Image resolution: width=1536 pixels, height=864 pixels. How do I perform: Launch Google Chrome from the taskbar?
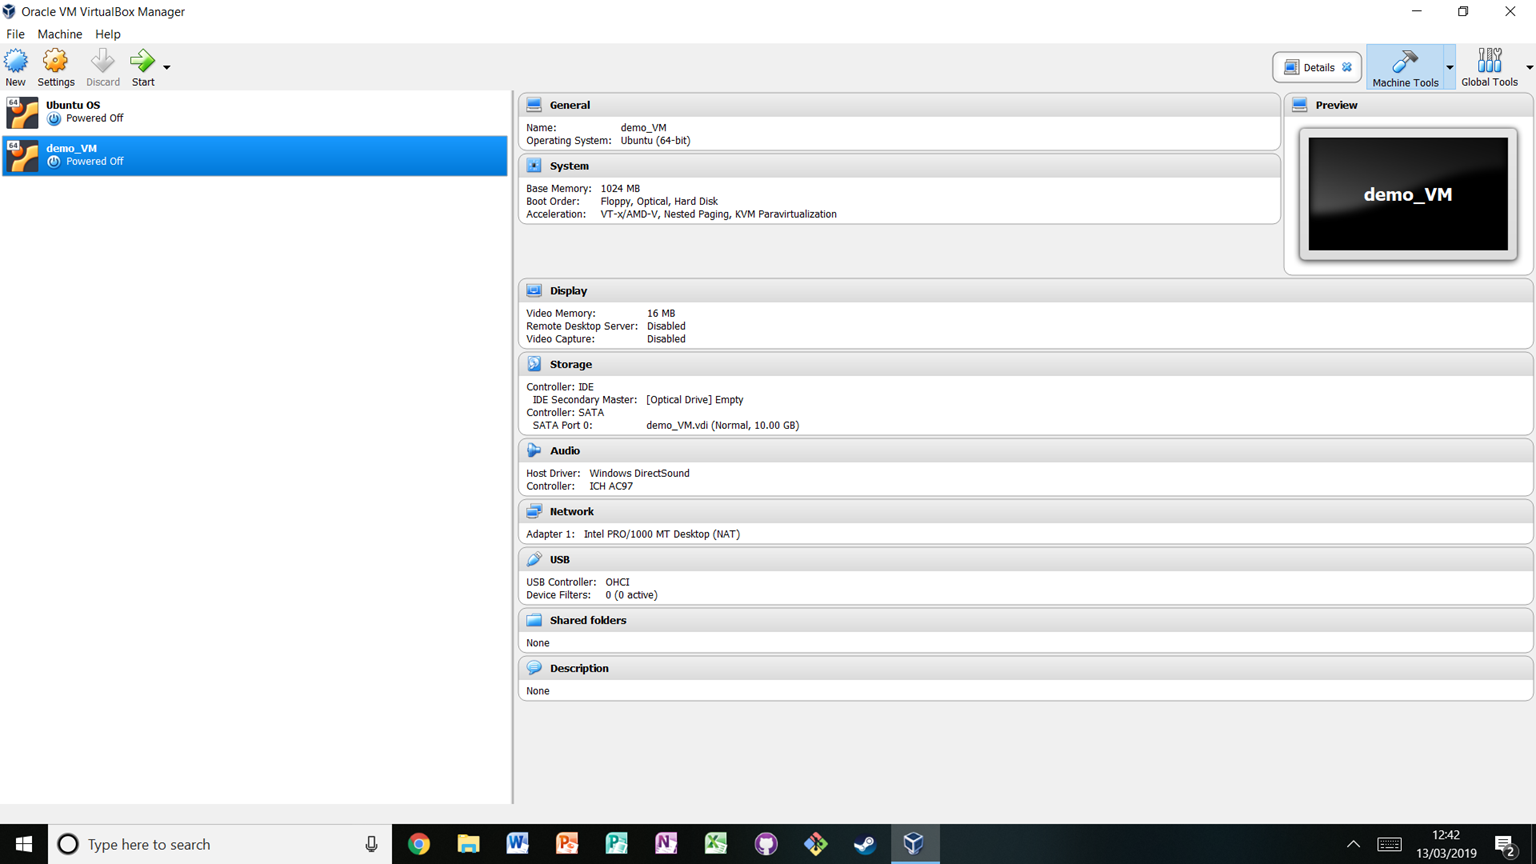tap(418, 844)
